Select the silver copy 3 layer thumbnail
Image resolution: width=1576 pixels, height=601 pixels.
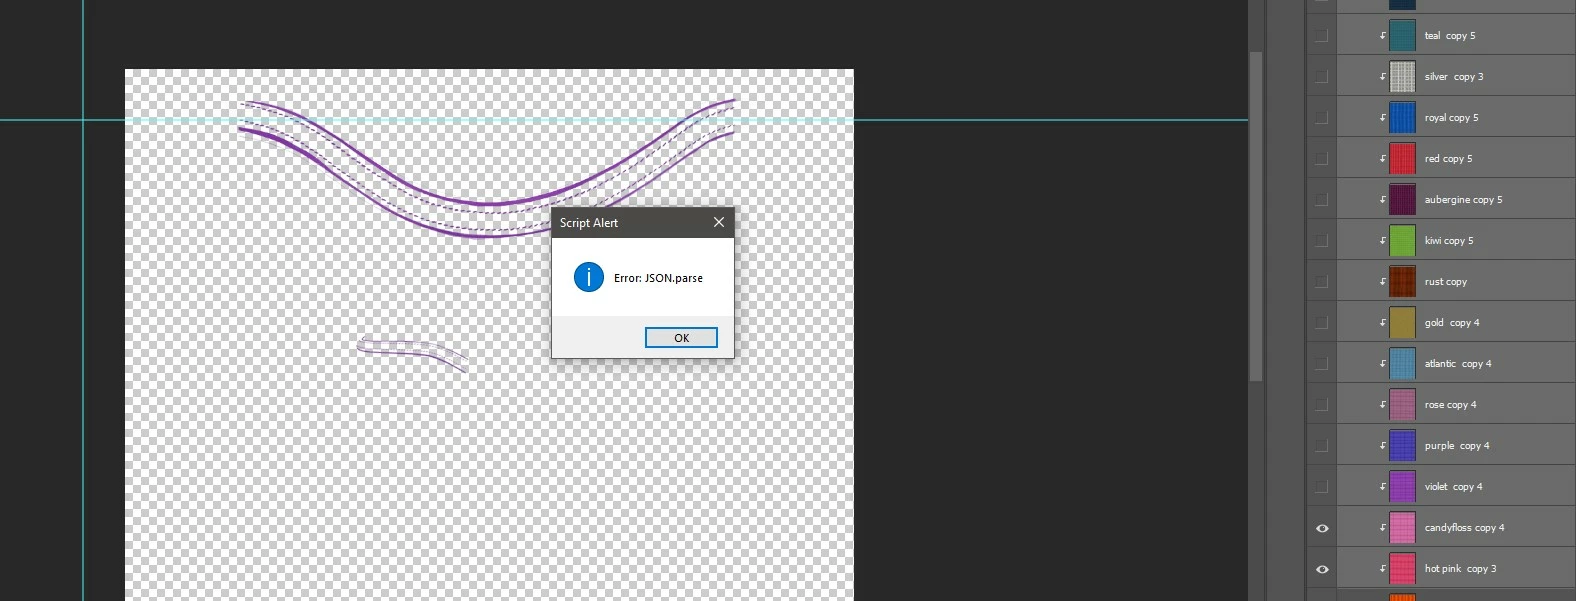[1402, 76]
